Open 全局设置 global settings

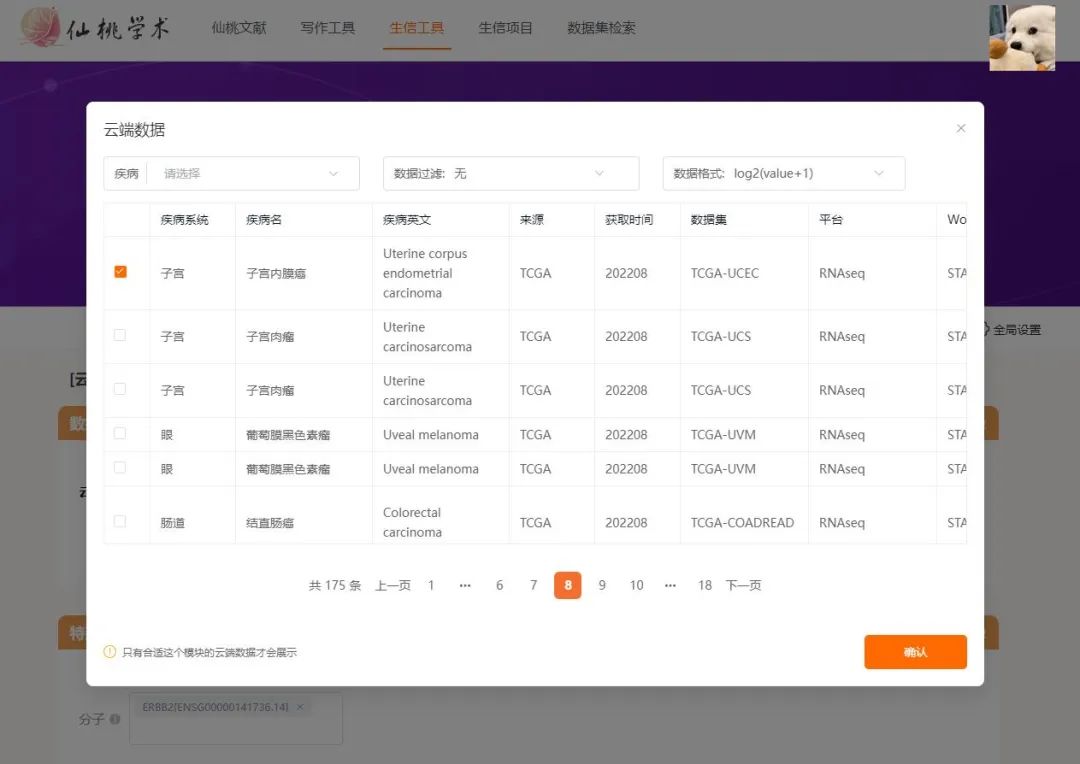[1010, 330]
